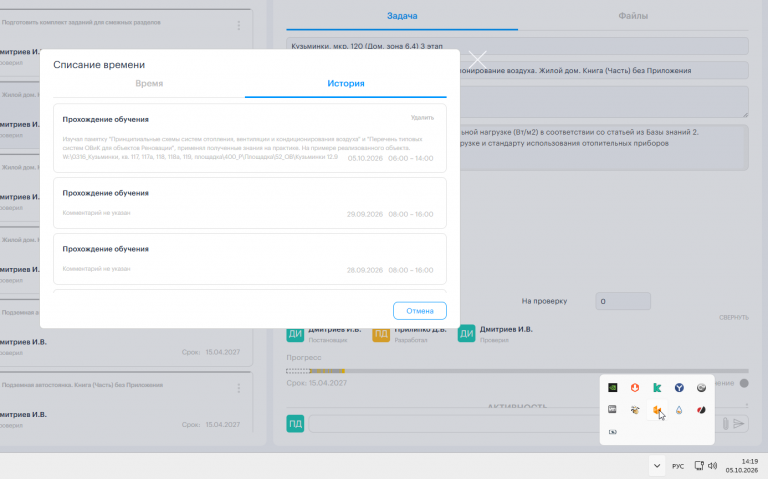
Task: Open the kebab menu on Подземная автостоянка. Книга card
Action: pyautogui.click(x=239, y=388)
